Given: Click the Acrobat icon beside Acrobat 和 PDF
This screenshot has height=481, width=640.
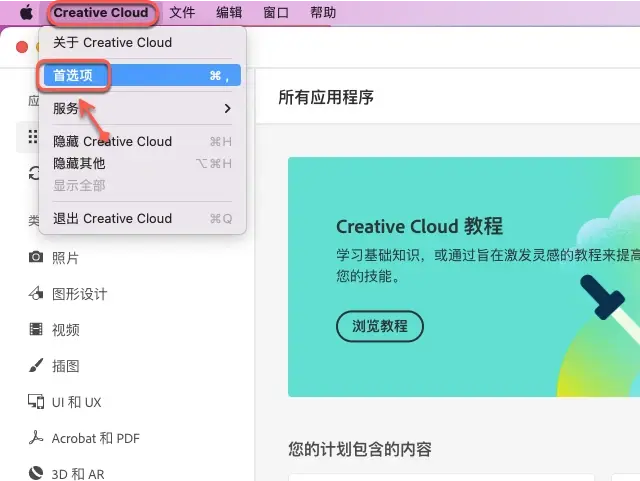Looking at the screenshot, I should [x=36, y=438].
